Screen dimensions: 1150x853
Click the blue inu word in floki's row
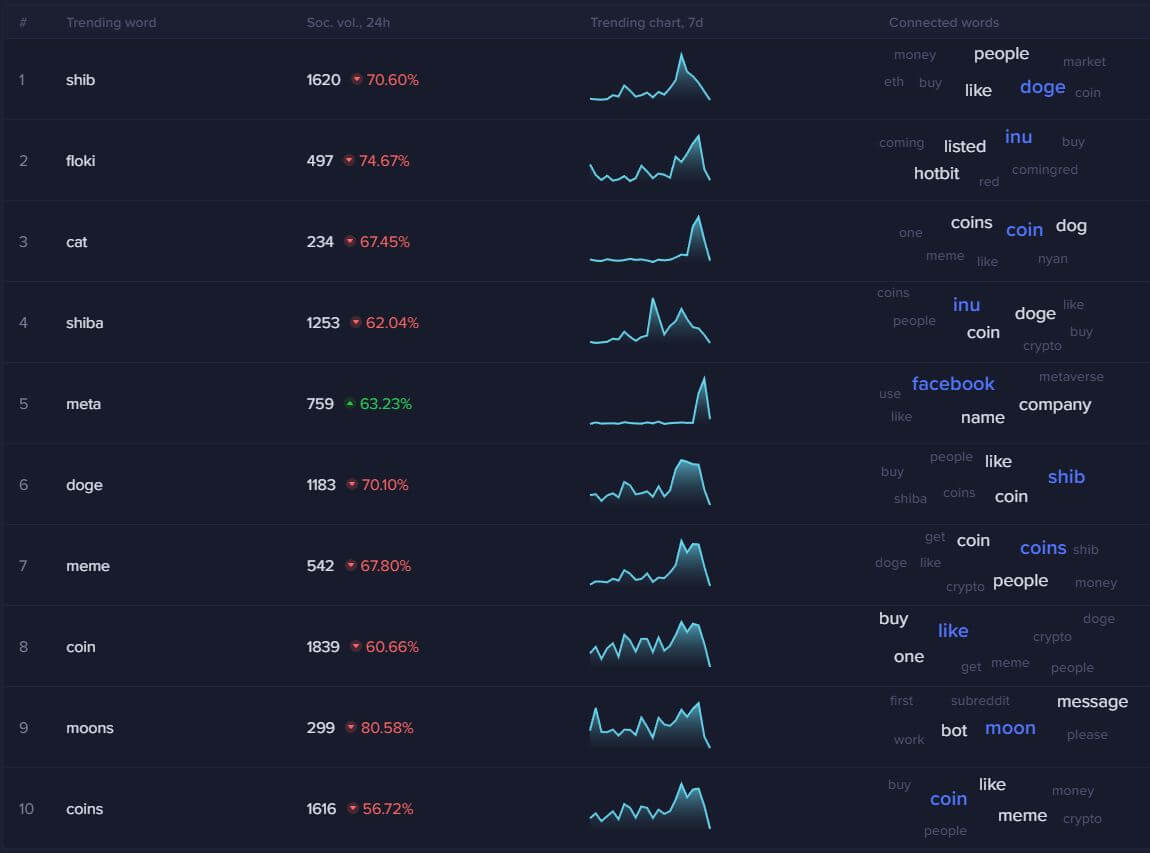tap(1018, 137)
